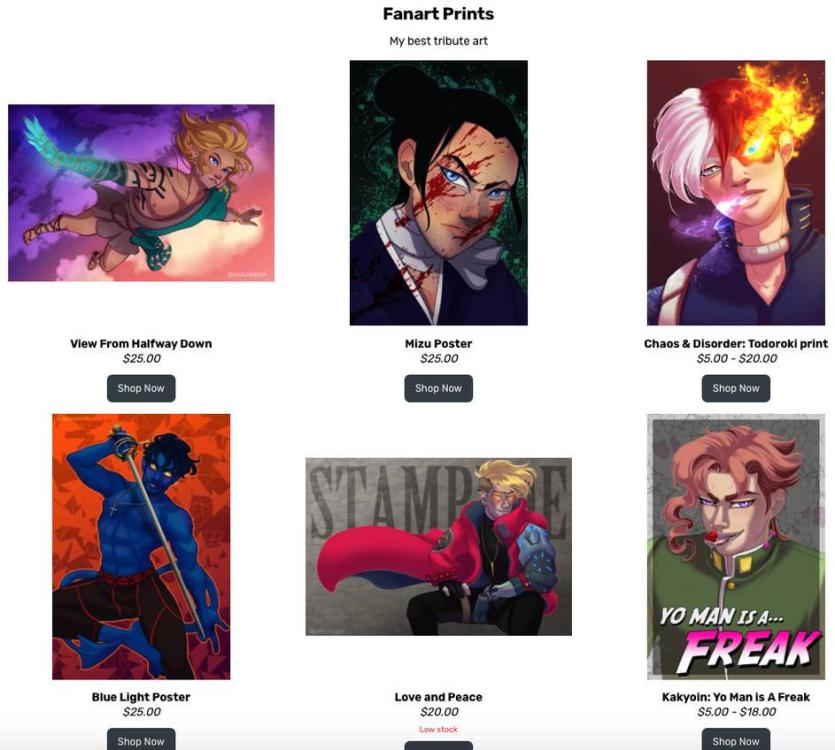Click Shop Now under Kakyoin print
The height and width of the screenshot is (750, 835).
tap(736, 739)
